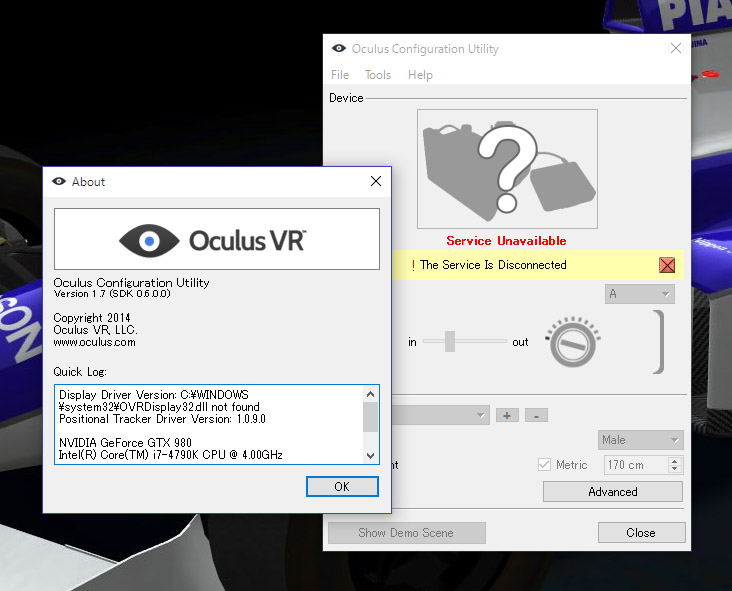The image size is (732, 591).
Task: Expand the gender dropdown showing Male
Action: pos(641,440)
